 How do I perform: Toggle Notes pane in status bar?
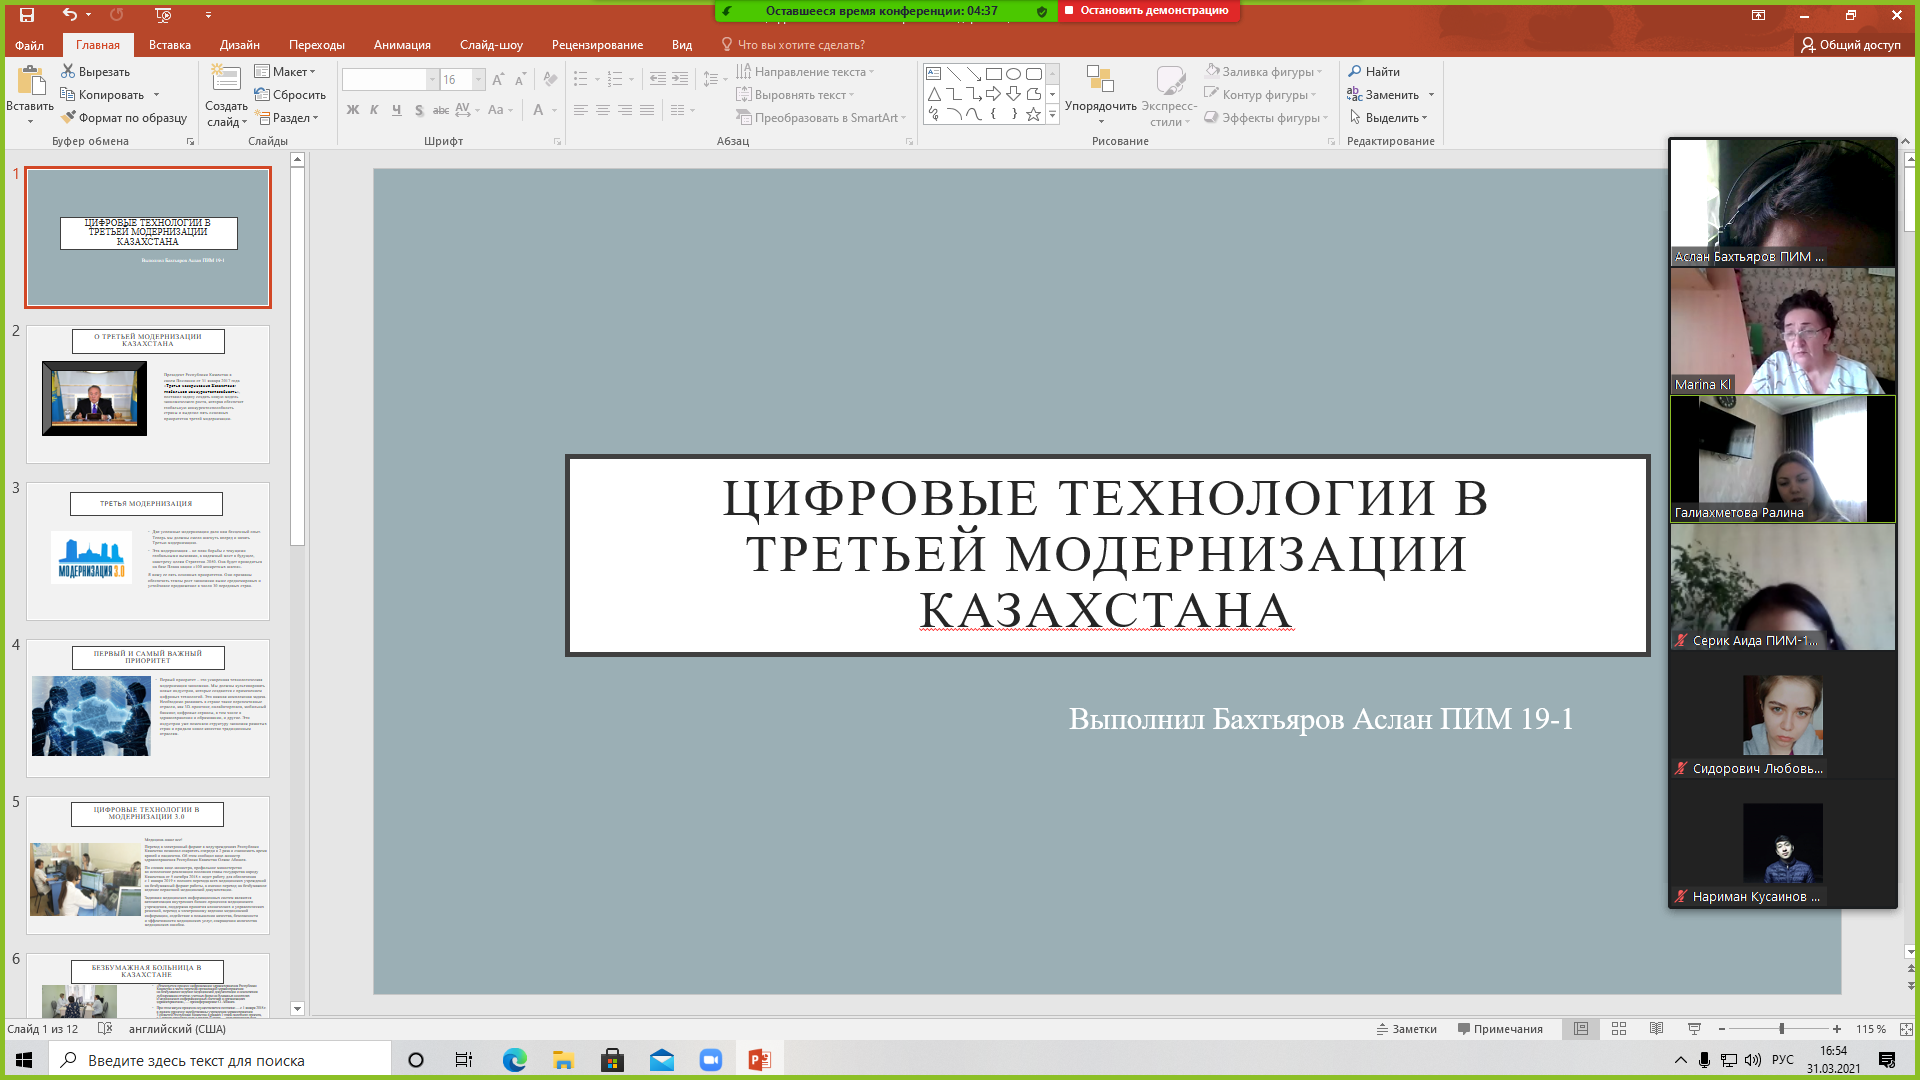[1406, 1029]
